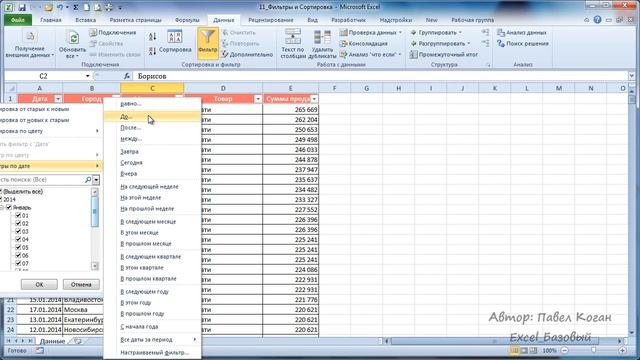Select date filter После...
The height and width of the screenshot is (360, 640).
152,128
